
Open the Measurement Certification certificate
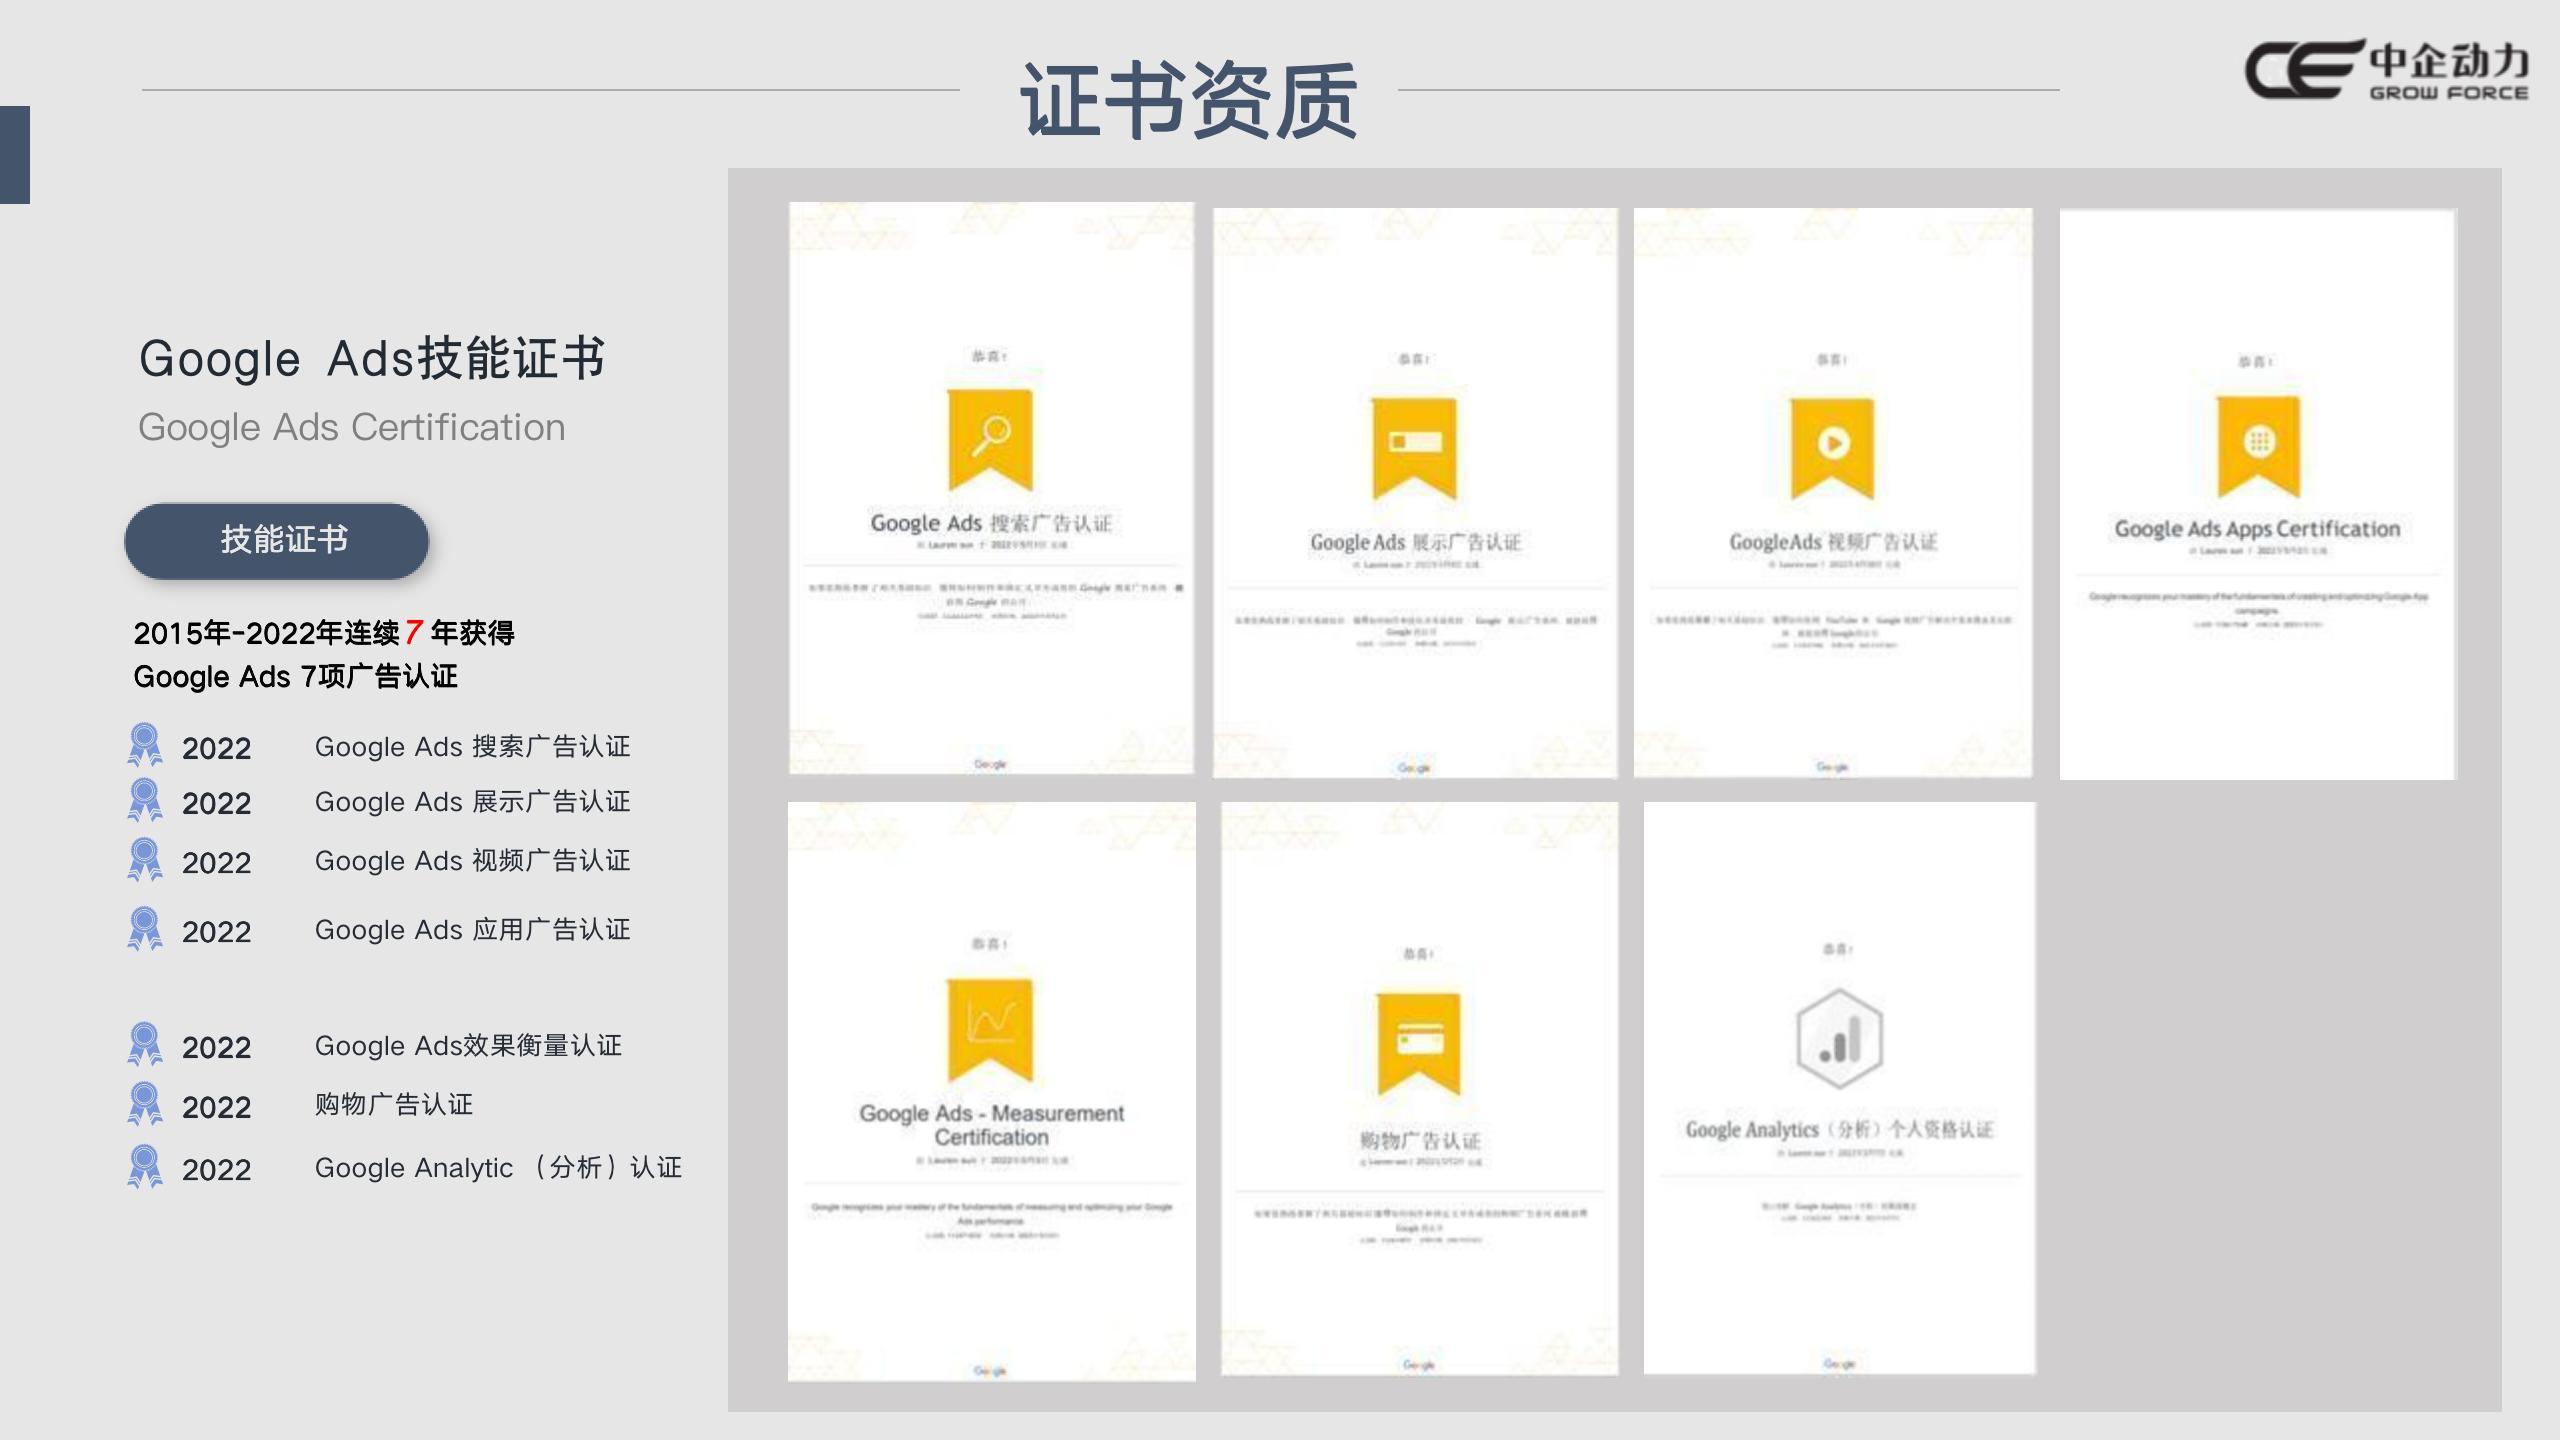(x=991, y=1091)
